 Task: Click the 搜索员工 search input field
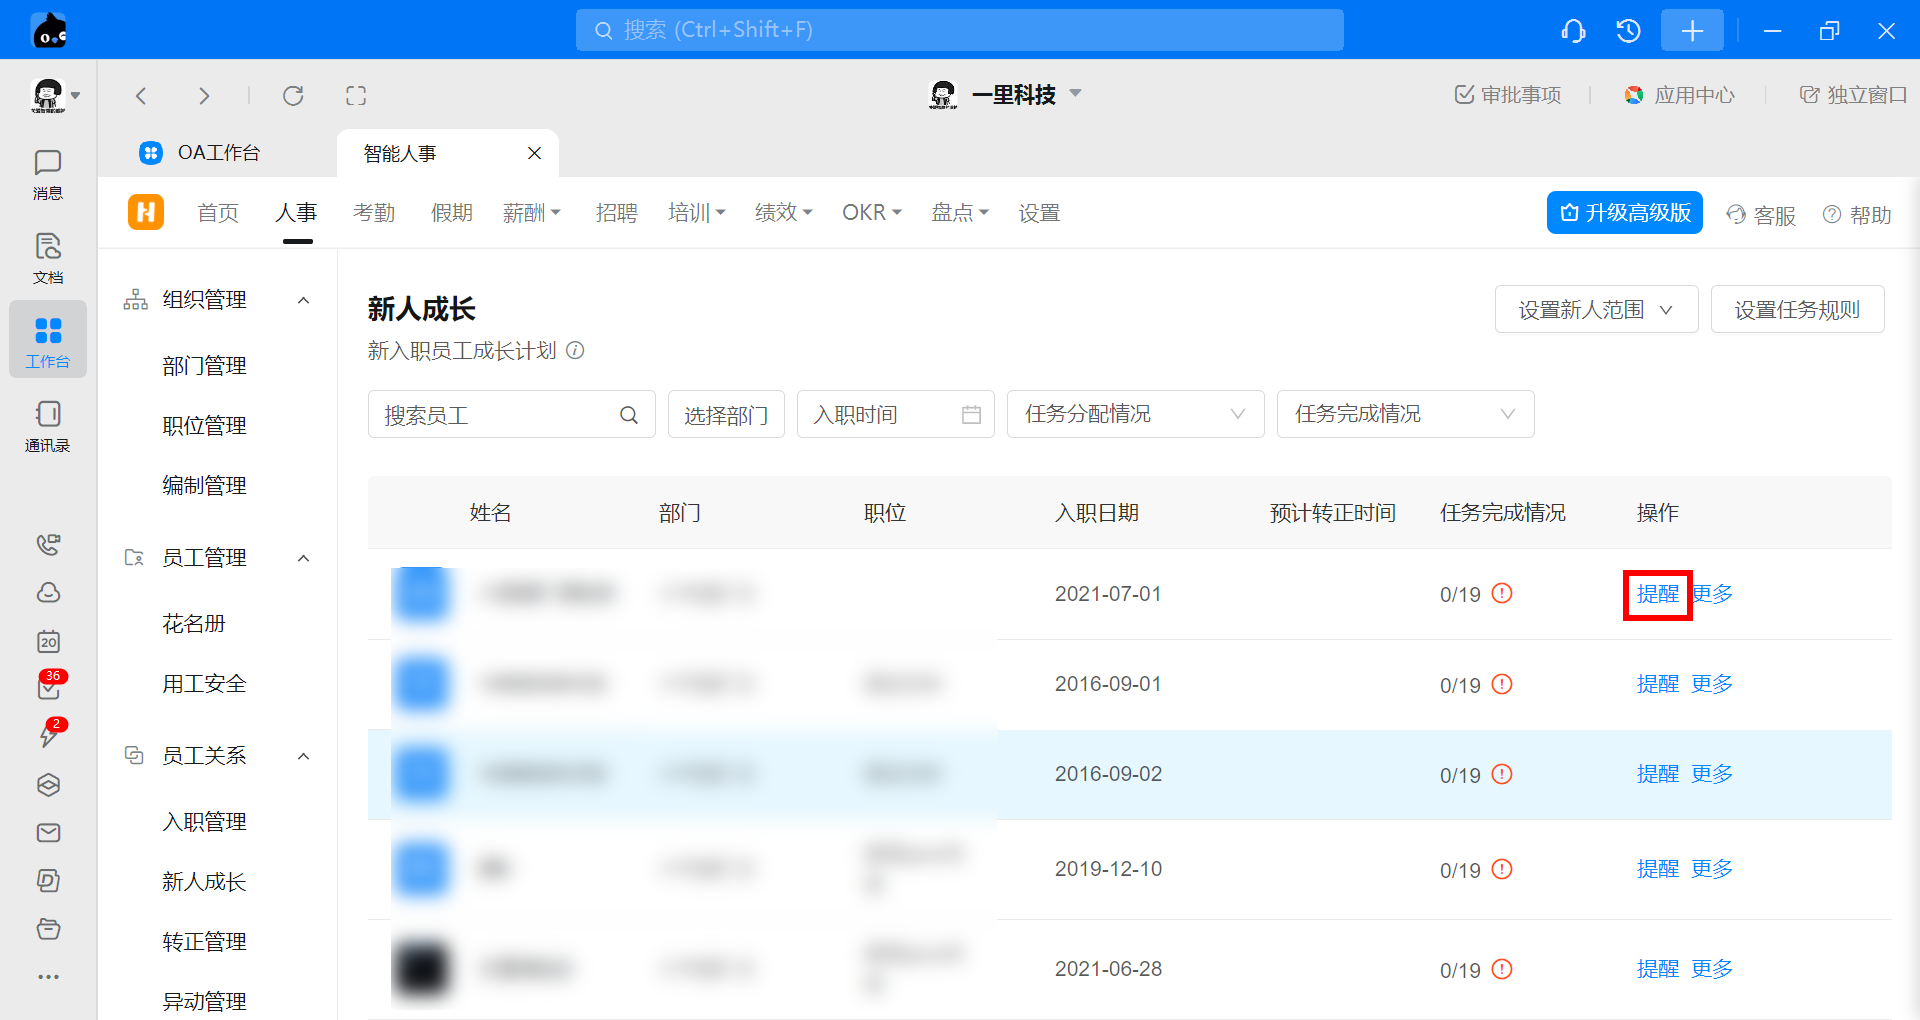click(x=495, y=415)
